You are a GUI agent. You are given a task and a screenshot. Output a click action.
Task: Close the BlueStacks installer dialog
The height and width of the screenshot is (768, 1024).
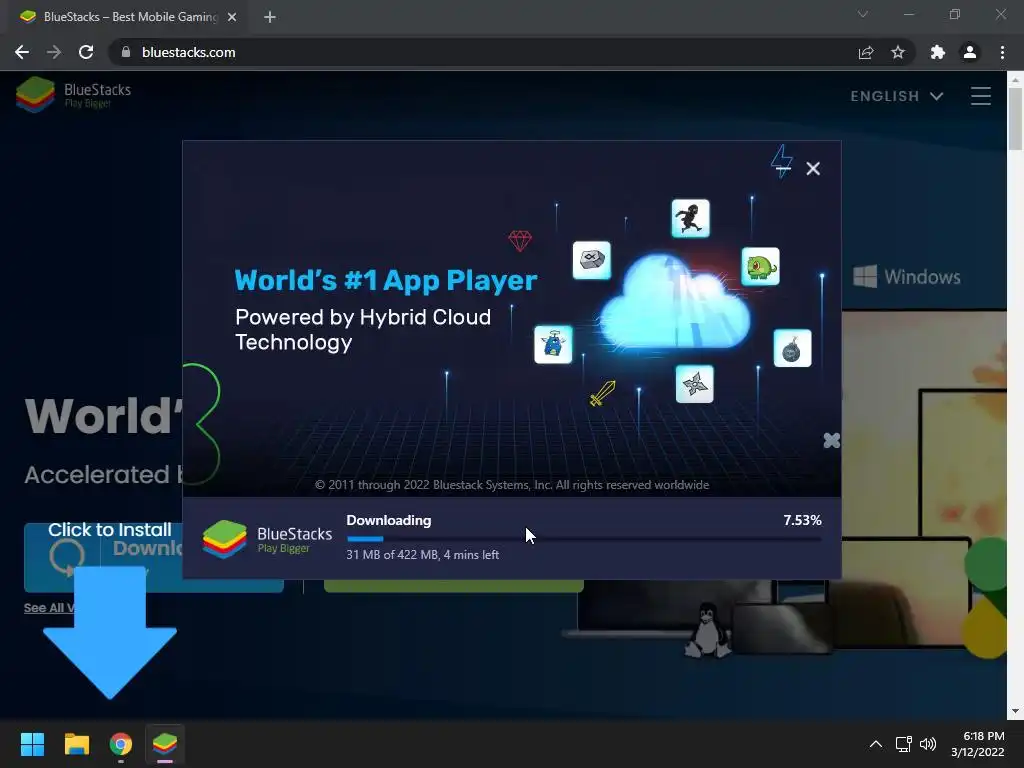[x=812, y=168]
